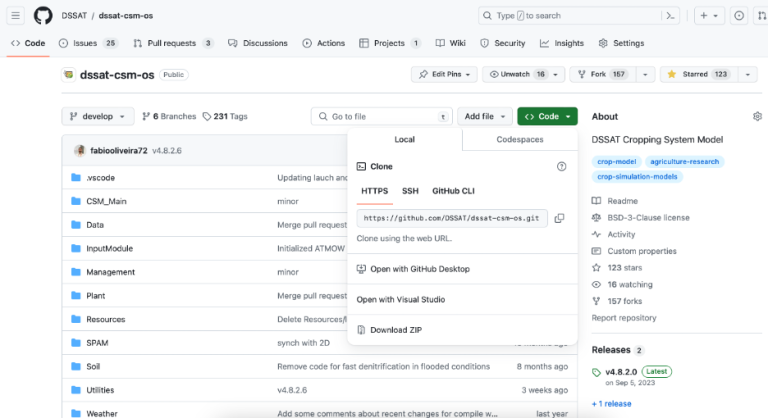Choose Open with GitHub Desktop
The width and height of the screenshot is (768, 418).
click(x=419, y=269)
